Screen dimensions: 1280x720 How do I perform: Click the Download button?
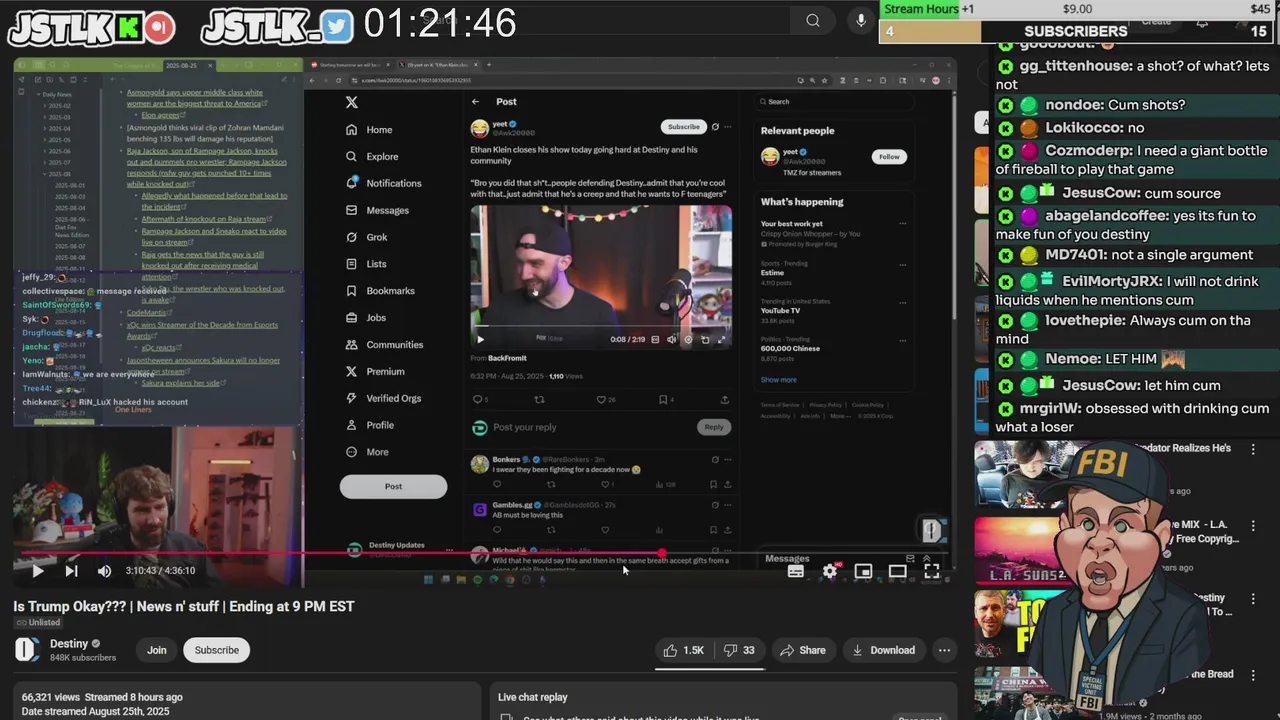(x=883, y=650)
